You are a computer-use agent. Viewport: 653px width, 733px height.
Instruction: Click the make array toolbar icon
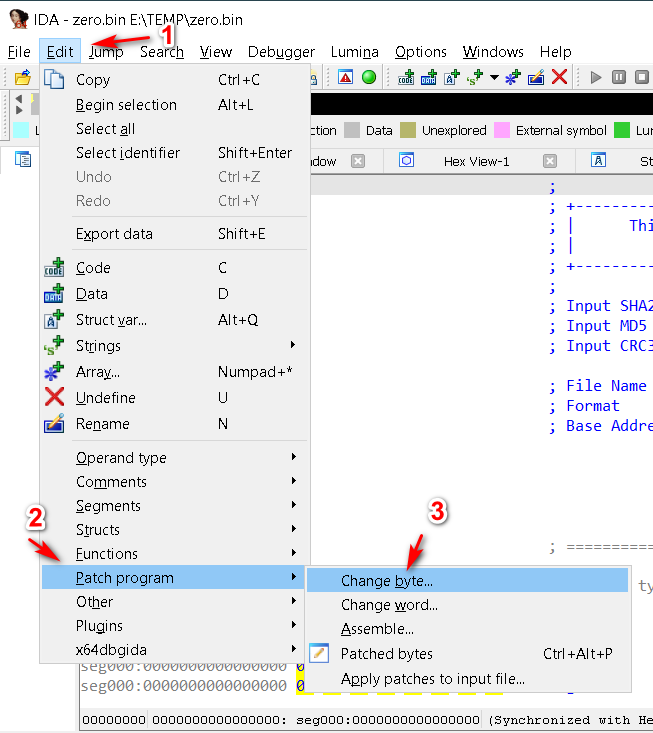coord(513,77)
